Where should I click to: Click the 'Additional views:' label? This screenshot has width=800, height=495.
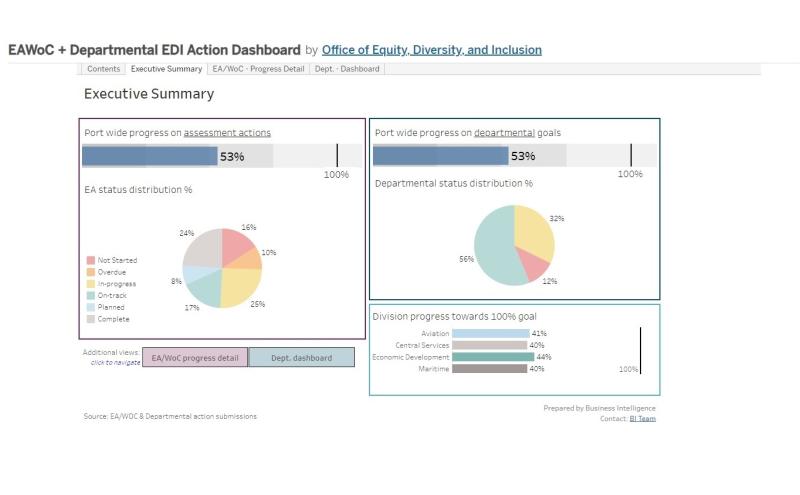click(x=111, y=353)
